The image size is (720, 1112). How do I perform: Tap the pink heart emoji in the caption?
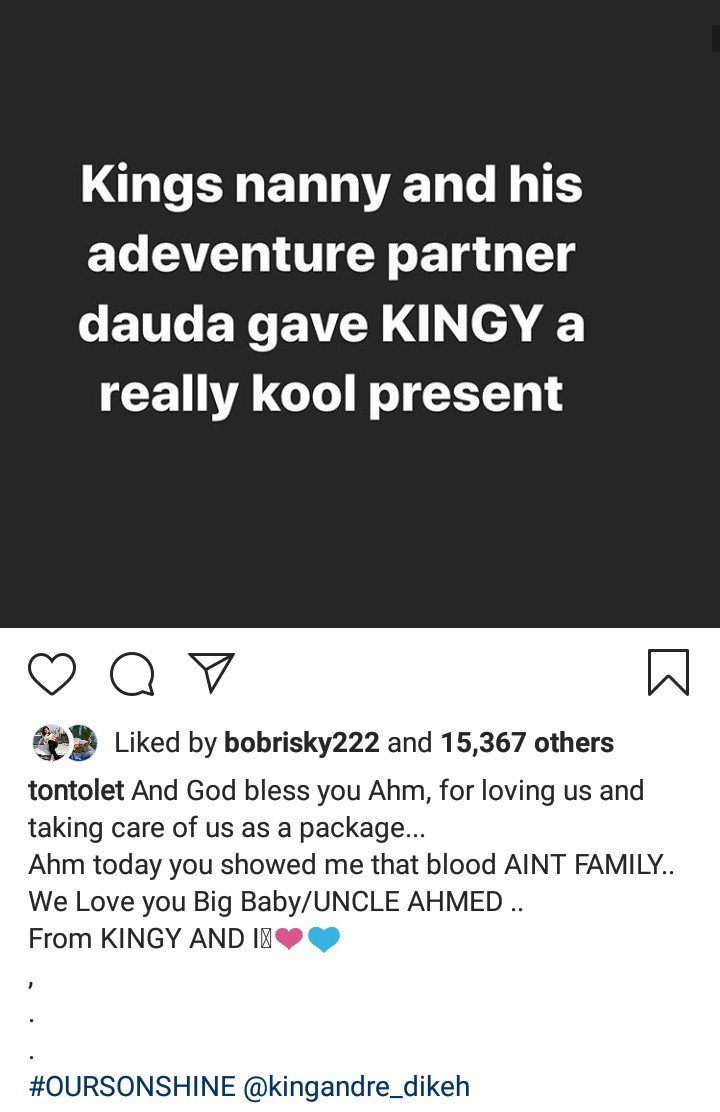[x=288, y=939]
